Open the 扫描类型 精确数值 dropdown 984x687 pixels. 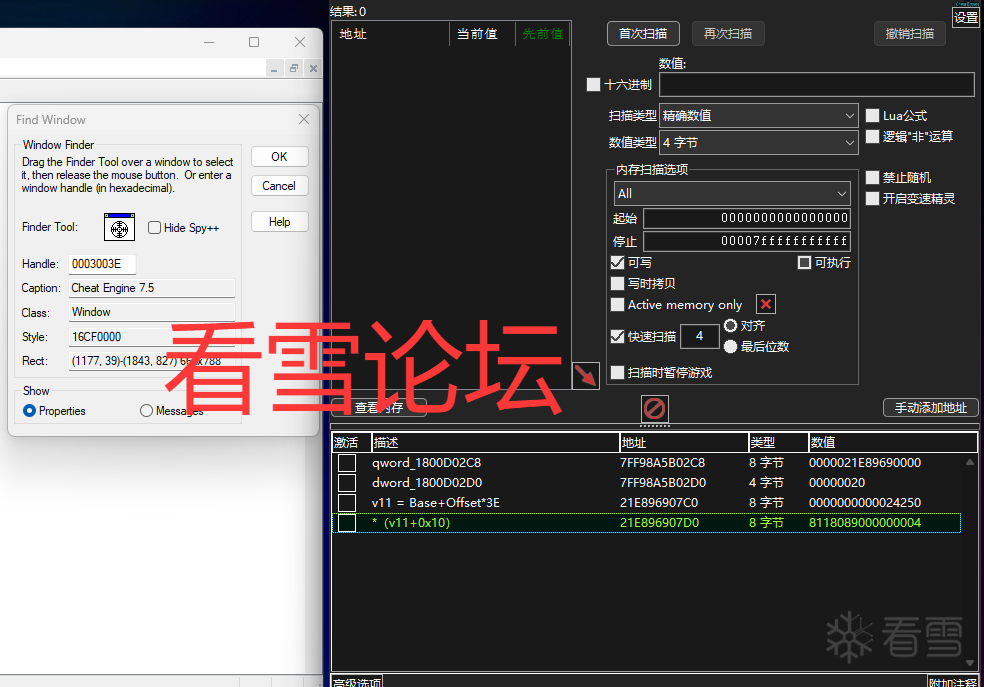pos(759,115)
